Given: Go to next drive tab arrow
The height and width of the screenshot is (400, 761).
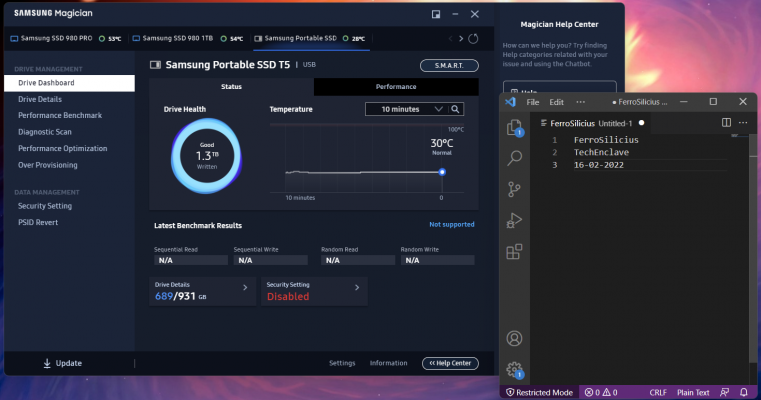Looking at the screenshot, I should tap(461, 38).
